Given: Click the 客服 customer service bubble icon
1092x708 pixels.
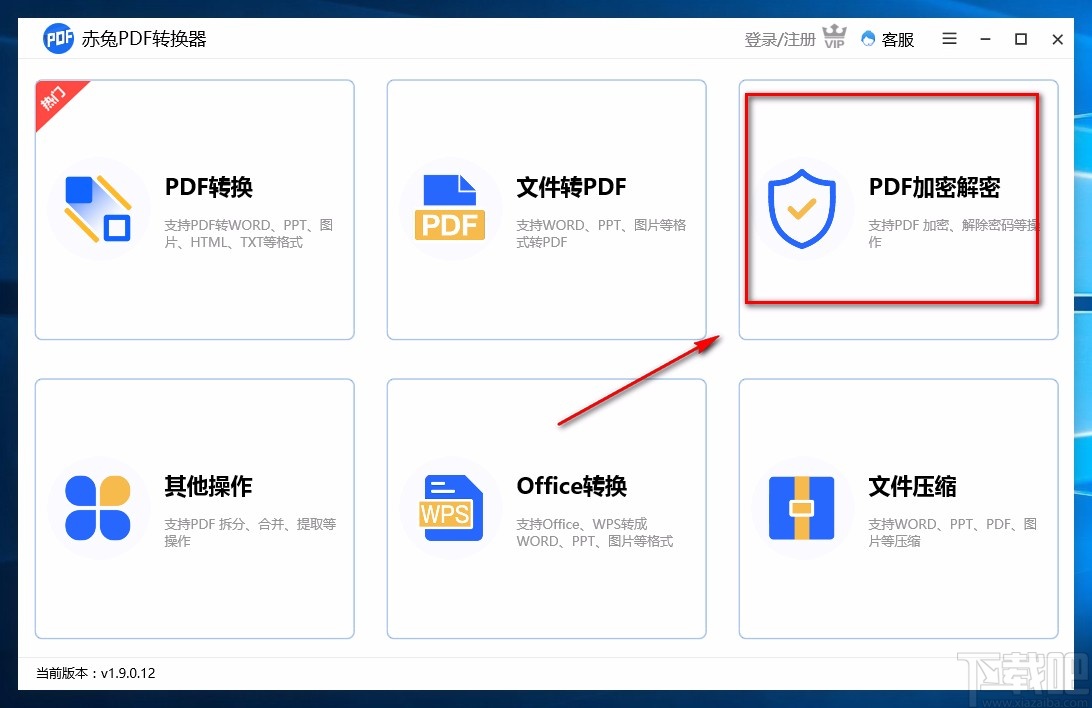Looking at the screenshot, I should [x=868, y=38].
